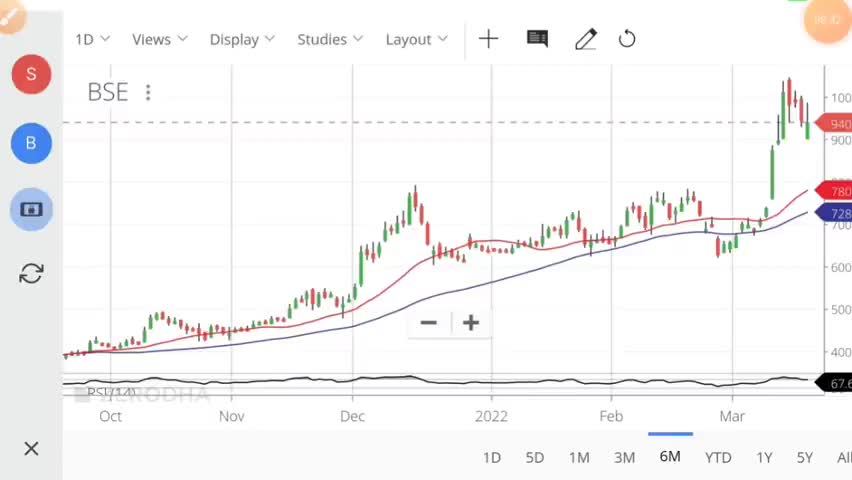Viewport: 852px width, 480px height.
Task: Expand the Display dropdown menu
Action: 243,39
